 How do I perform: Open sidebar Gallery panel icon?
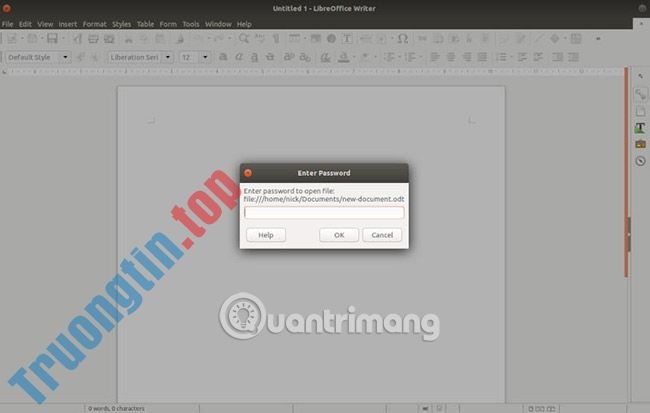tap(640, 144)
